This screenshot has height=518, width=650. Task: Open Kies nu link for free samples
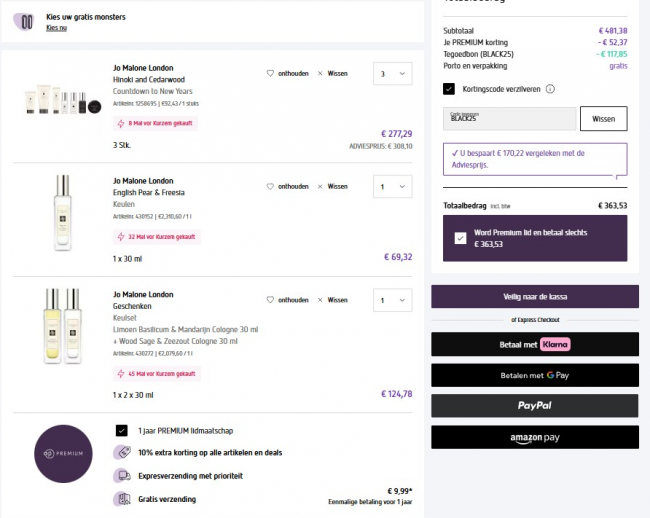click(x=56, y=27)
